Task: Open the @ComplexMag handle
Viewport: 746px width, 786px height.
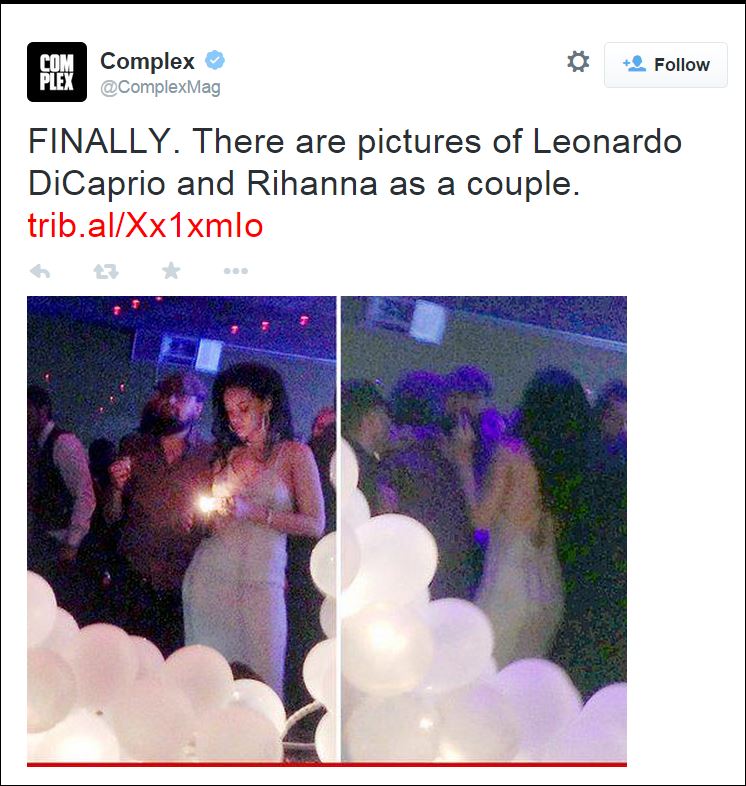Action: click(160, 88)
